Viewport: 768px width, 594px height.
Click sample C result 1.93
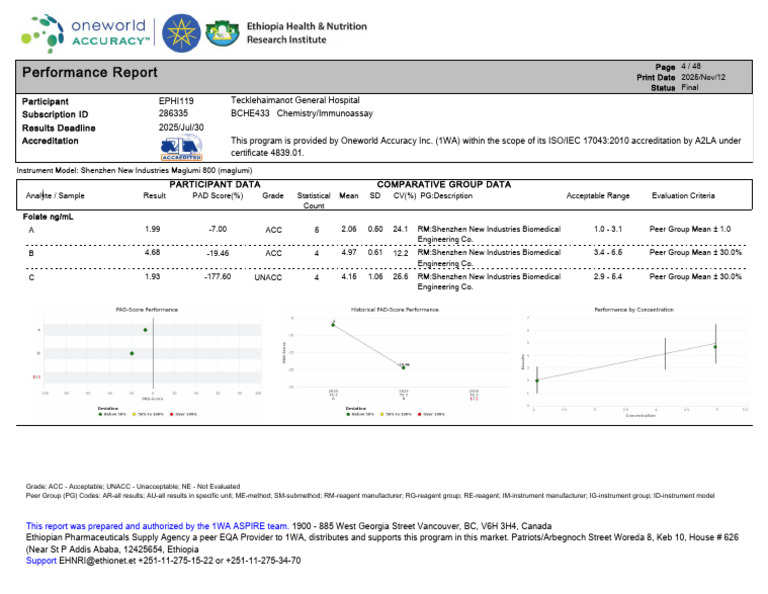coord(152,276)
